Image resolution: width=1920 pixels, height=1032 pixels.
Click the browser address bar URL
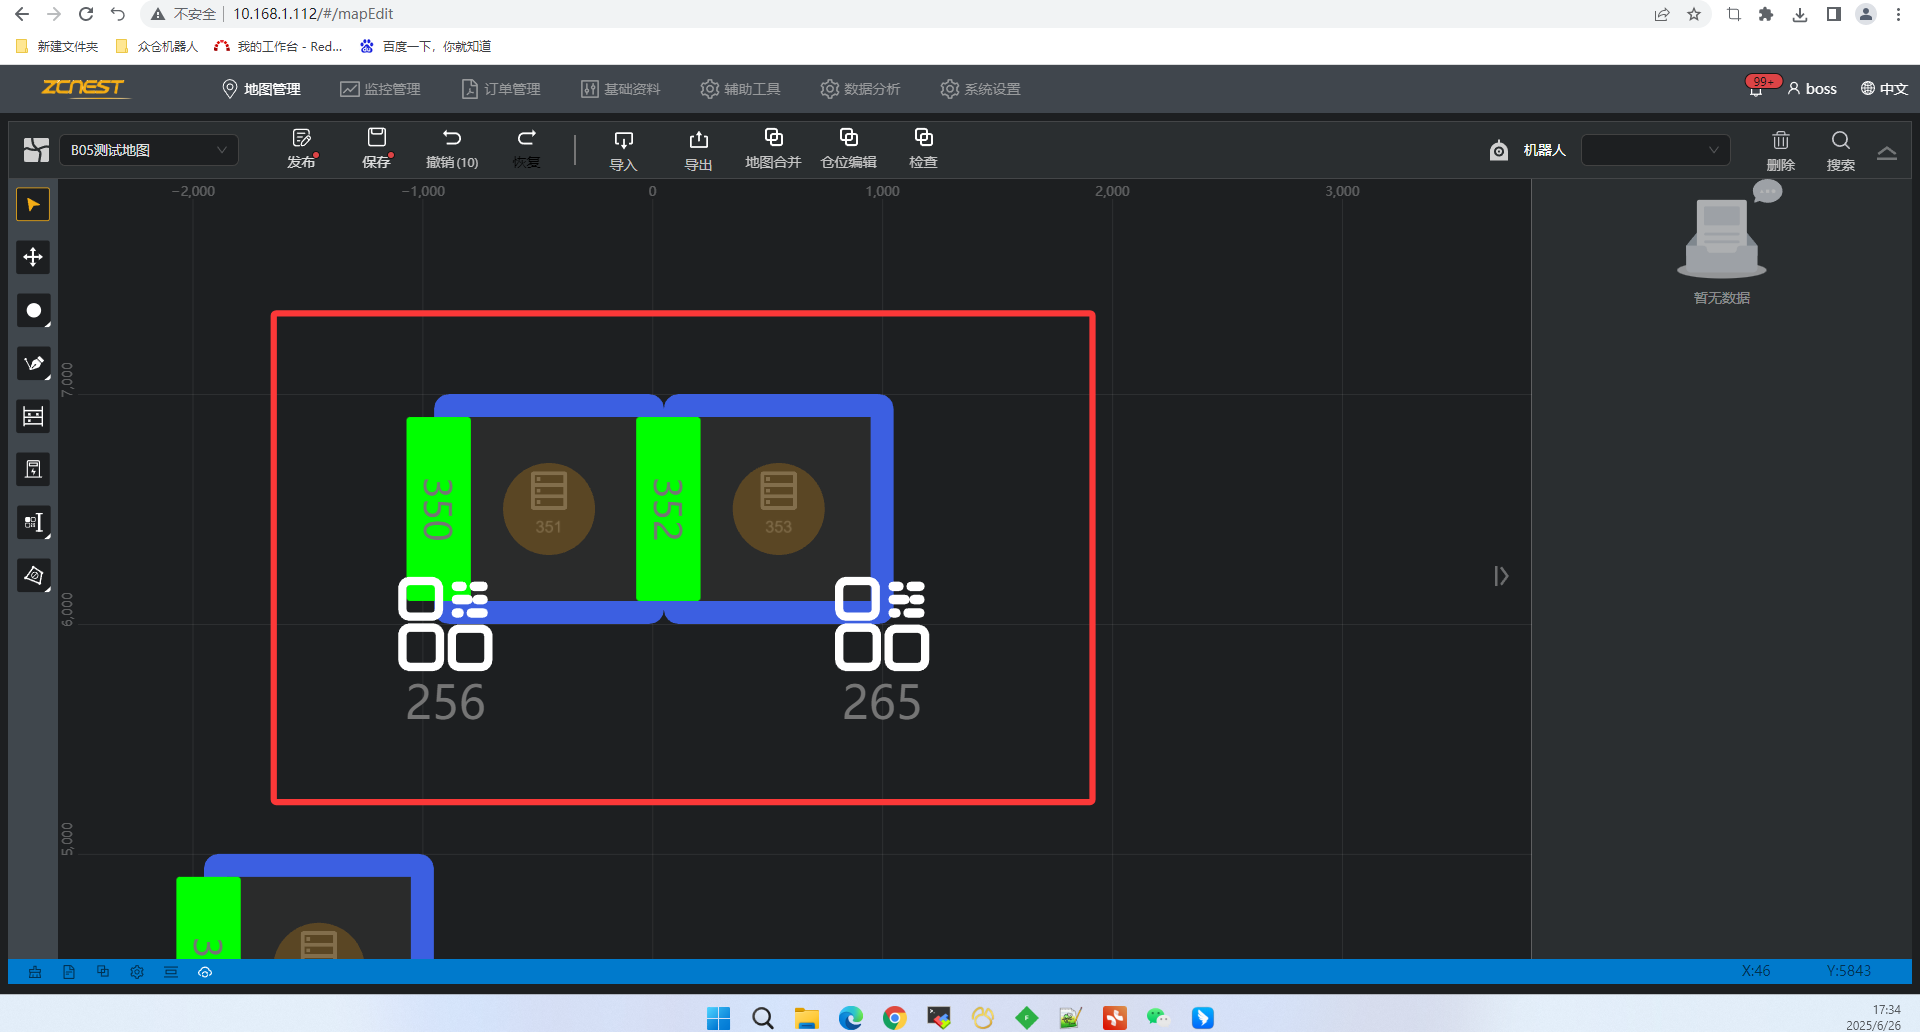pyautogui.click(x=313, y=14)
